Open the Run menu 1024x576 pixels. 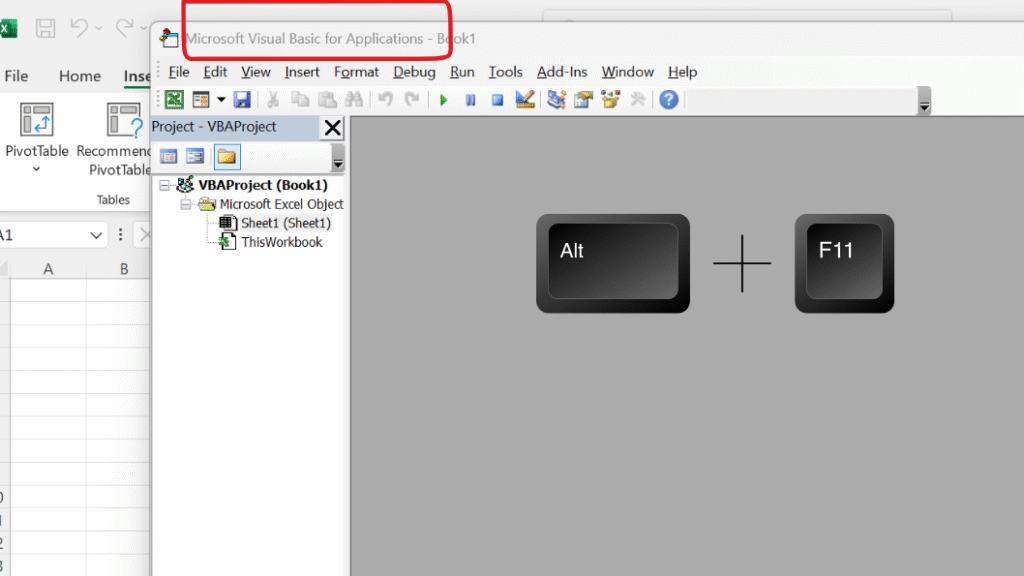[x=462, y=72]
